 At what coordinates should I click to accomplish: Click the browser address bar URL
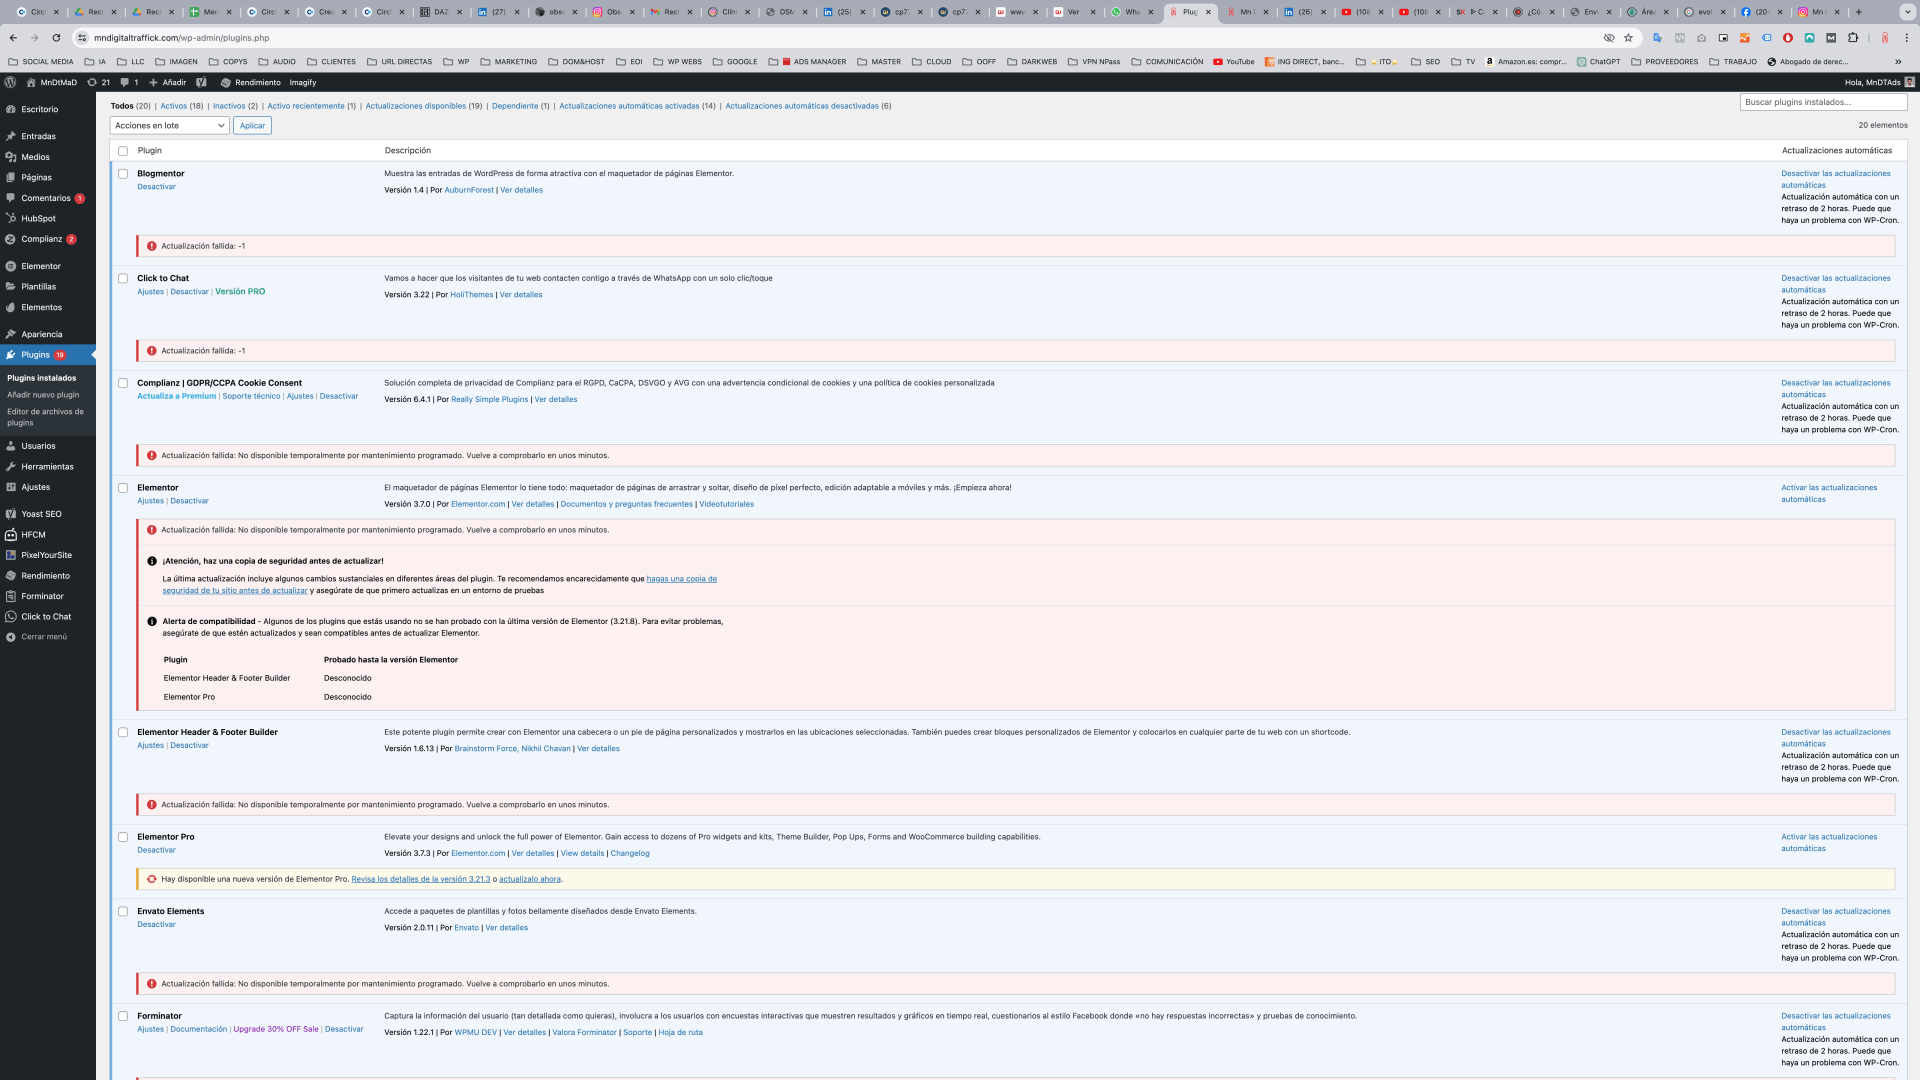pyautogui.click(x=181, y=38)
